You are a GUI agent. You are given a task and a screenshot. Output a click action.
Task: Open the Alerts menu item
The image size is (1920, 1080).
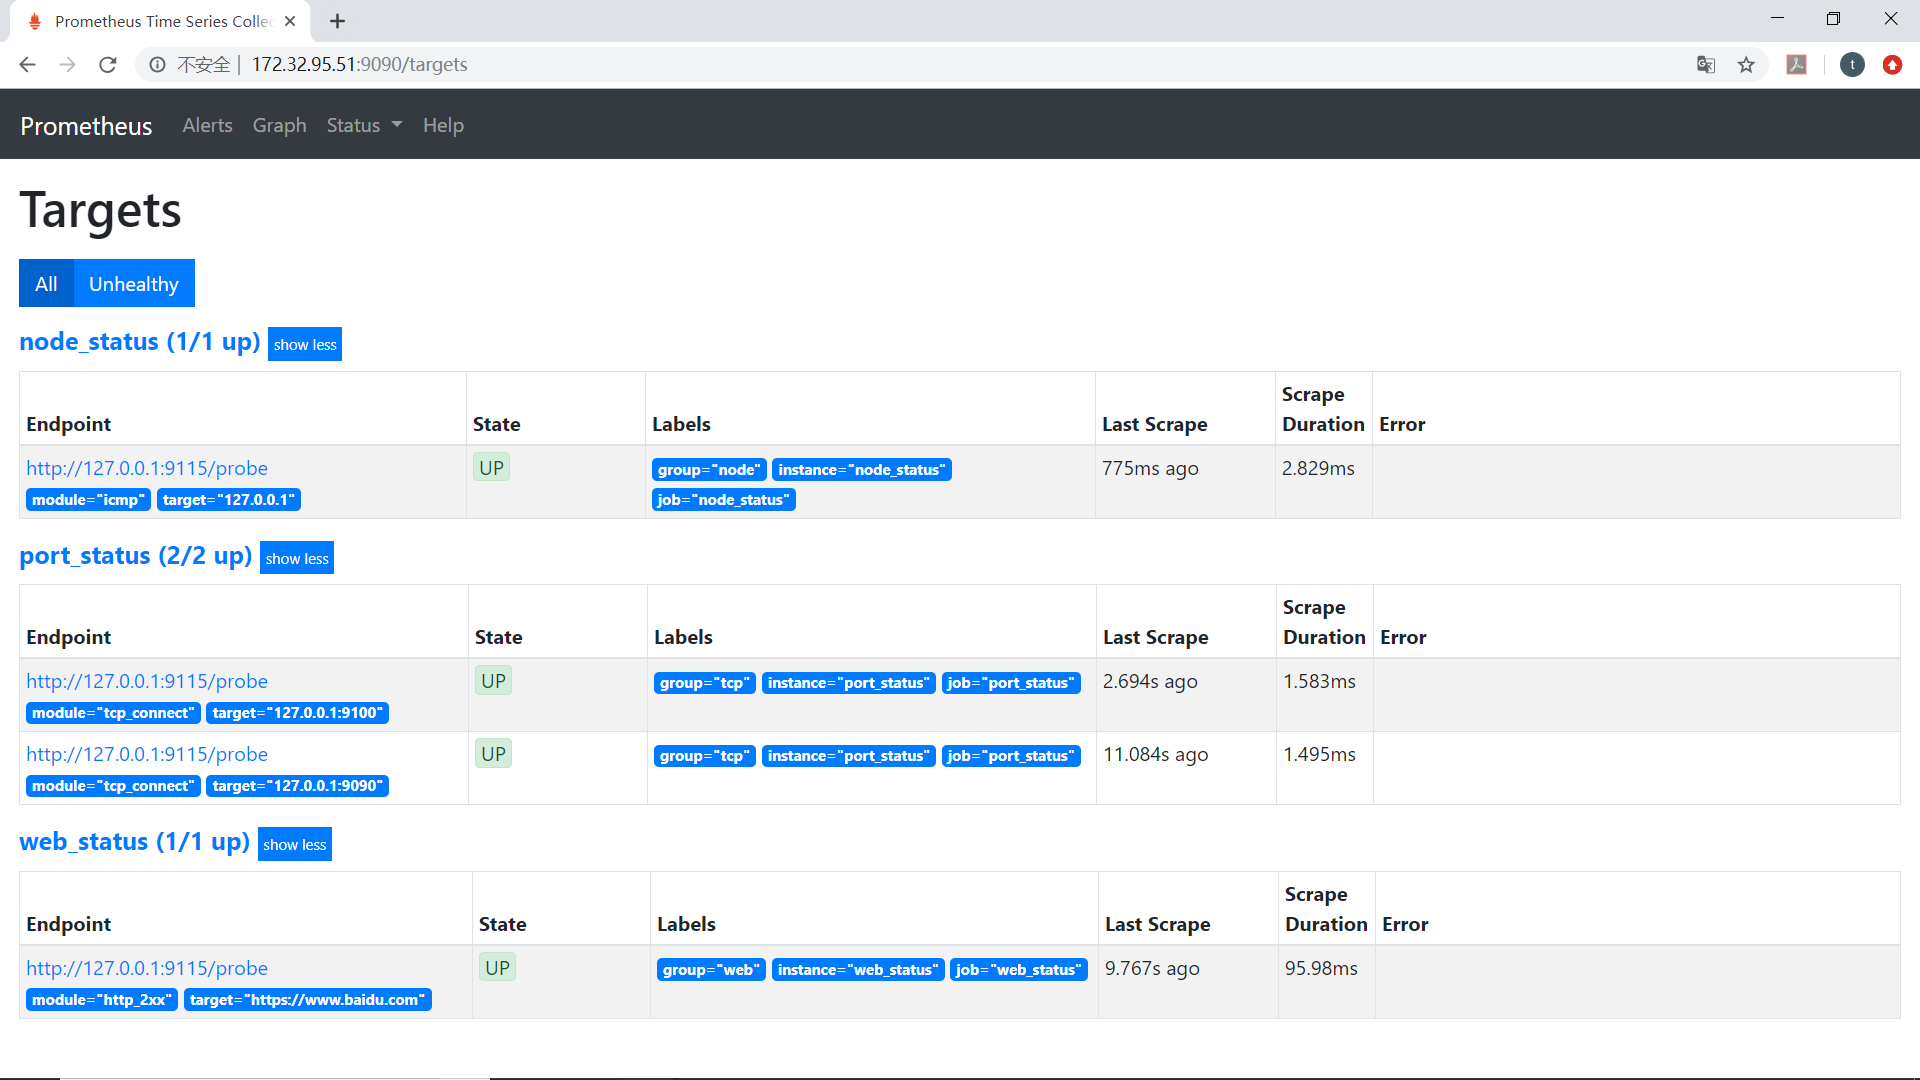coord(207,125)
